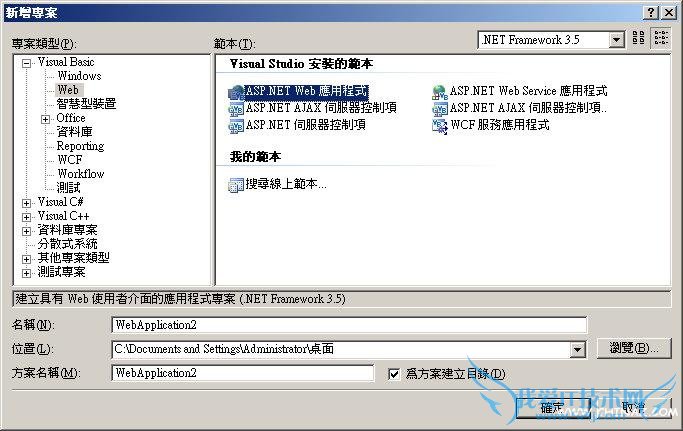Switch to small icons list view

pyautogui.click(x=661, y=37)
